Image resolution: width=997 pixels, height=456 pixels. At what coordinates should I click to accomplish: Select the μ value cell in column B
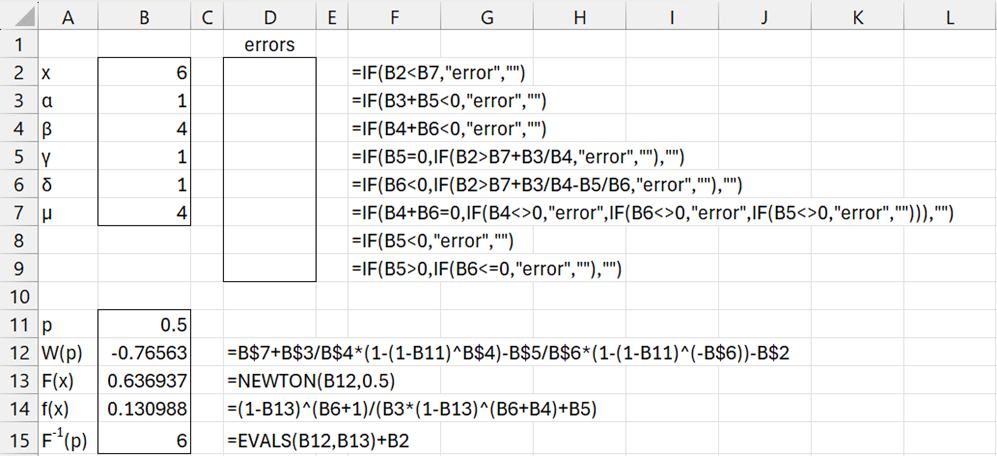[x=144, y=212]
